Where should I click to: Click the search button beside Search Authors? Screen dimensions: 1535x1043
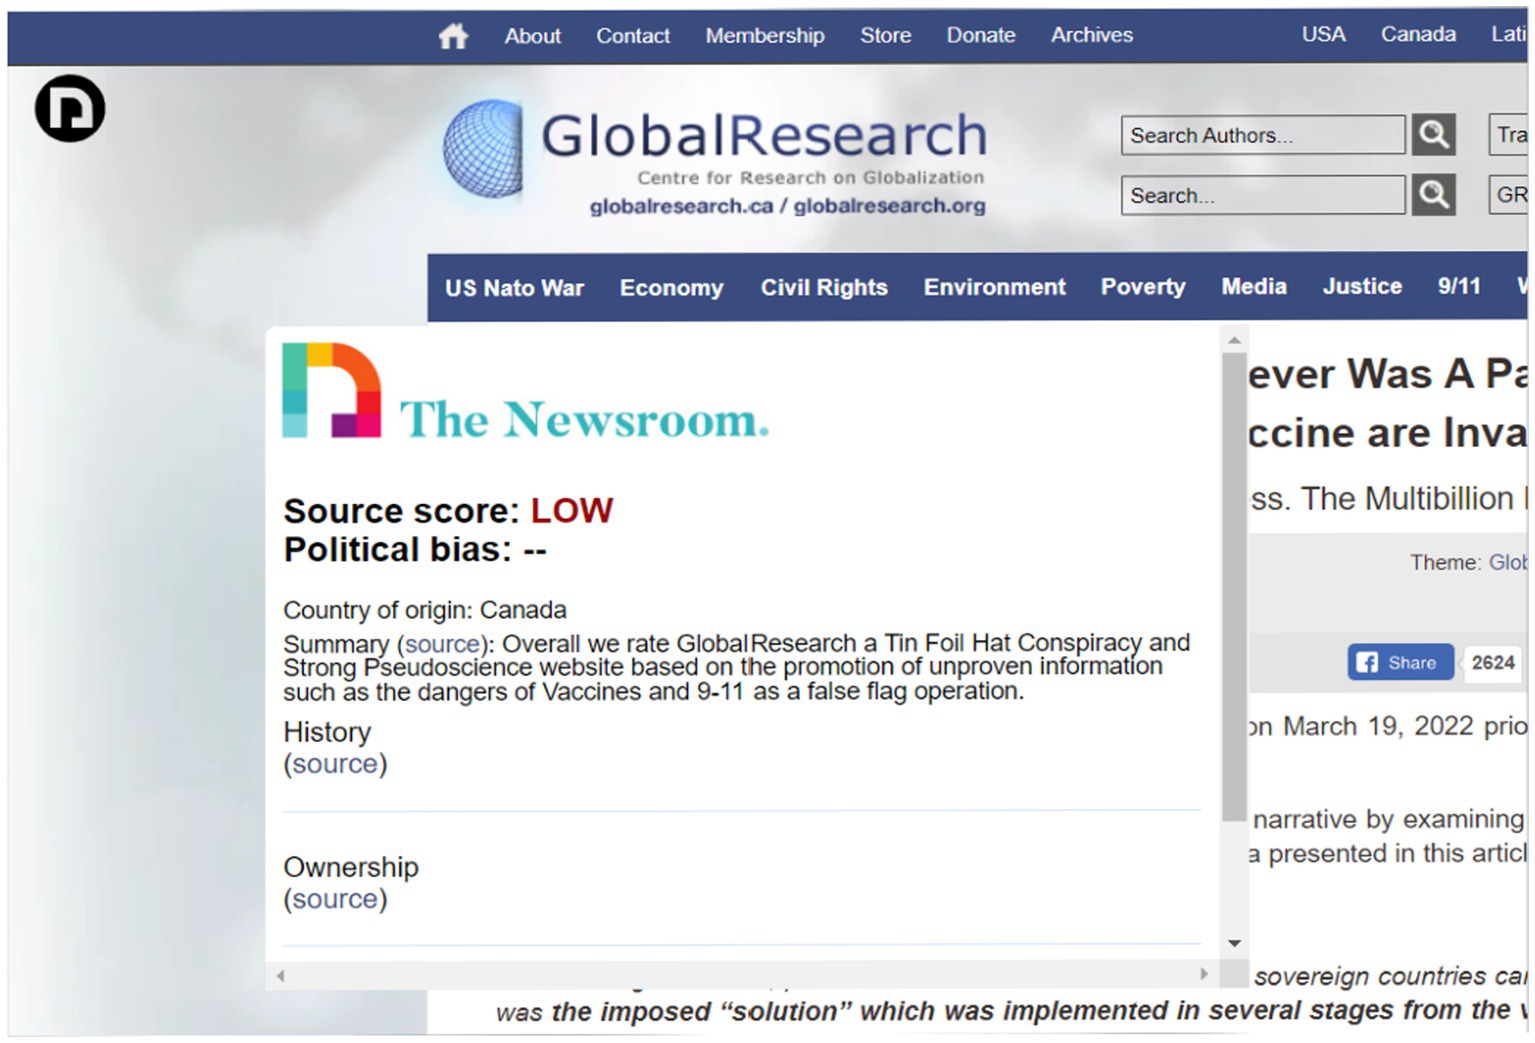[1433, 134]
